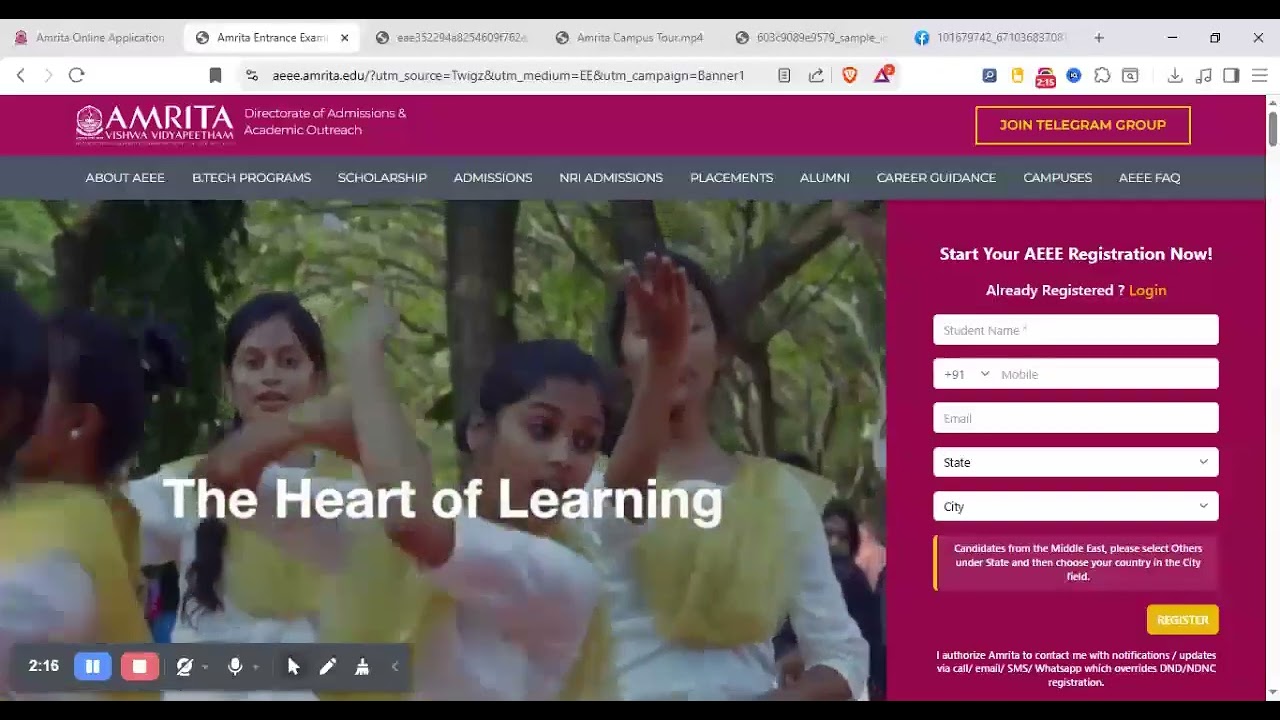Open the +91 country code dropdown
Image resolution: width=1280 pixels, height=720 pixels.
966,374
